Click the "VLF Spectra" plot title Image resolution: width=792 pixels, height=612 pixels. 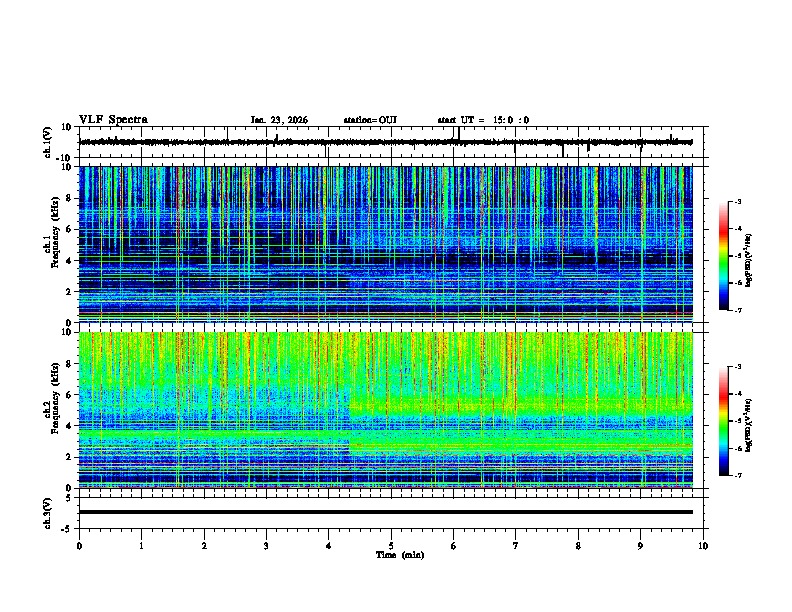pos(113,120)
